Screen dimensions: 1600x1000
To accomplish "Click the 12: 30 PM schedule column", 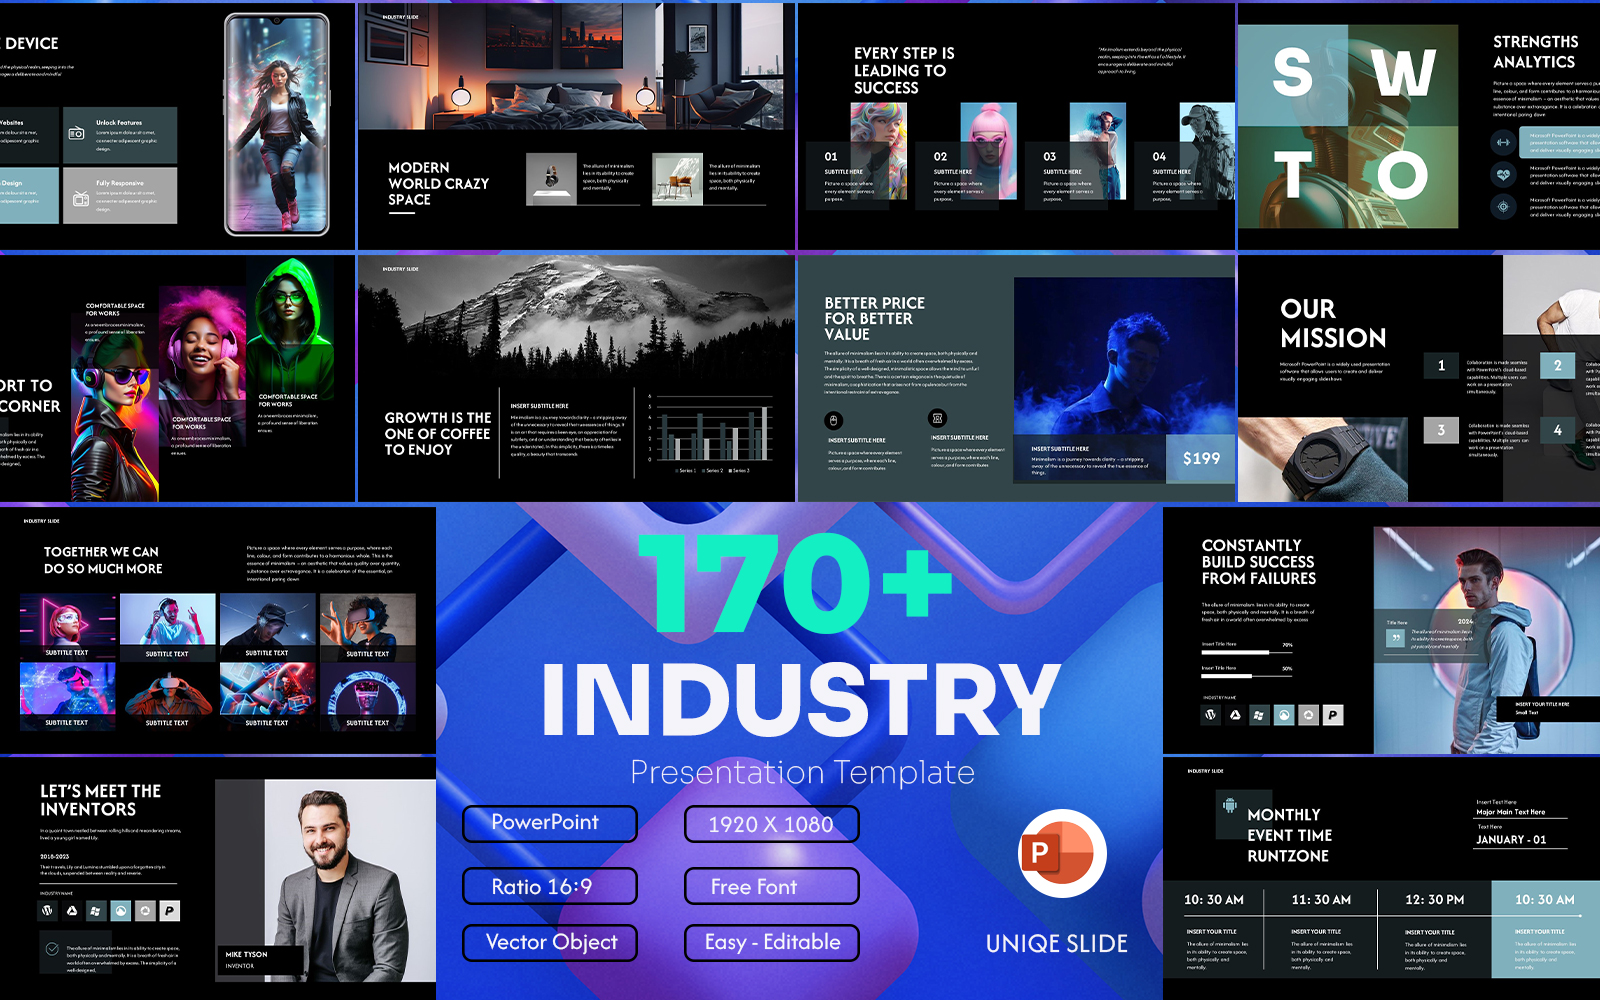I will click(x=1435, y=932).
